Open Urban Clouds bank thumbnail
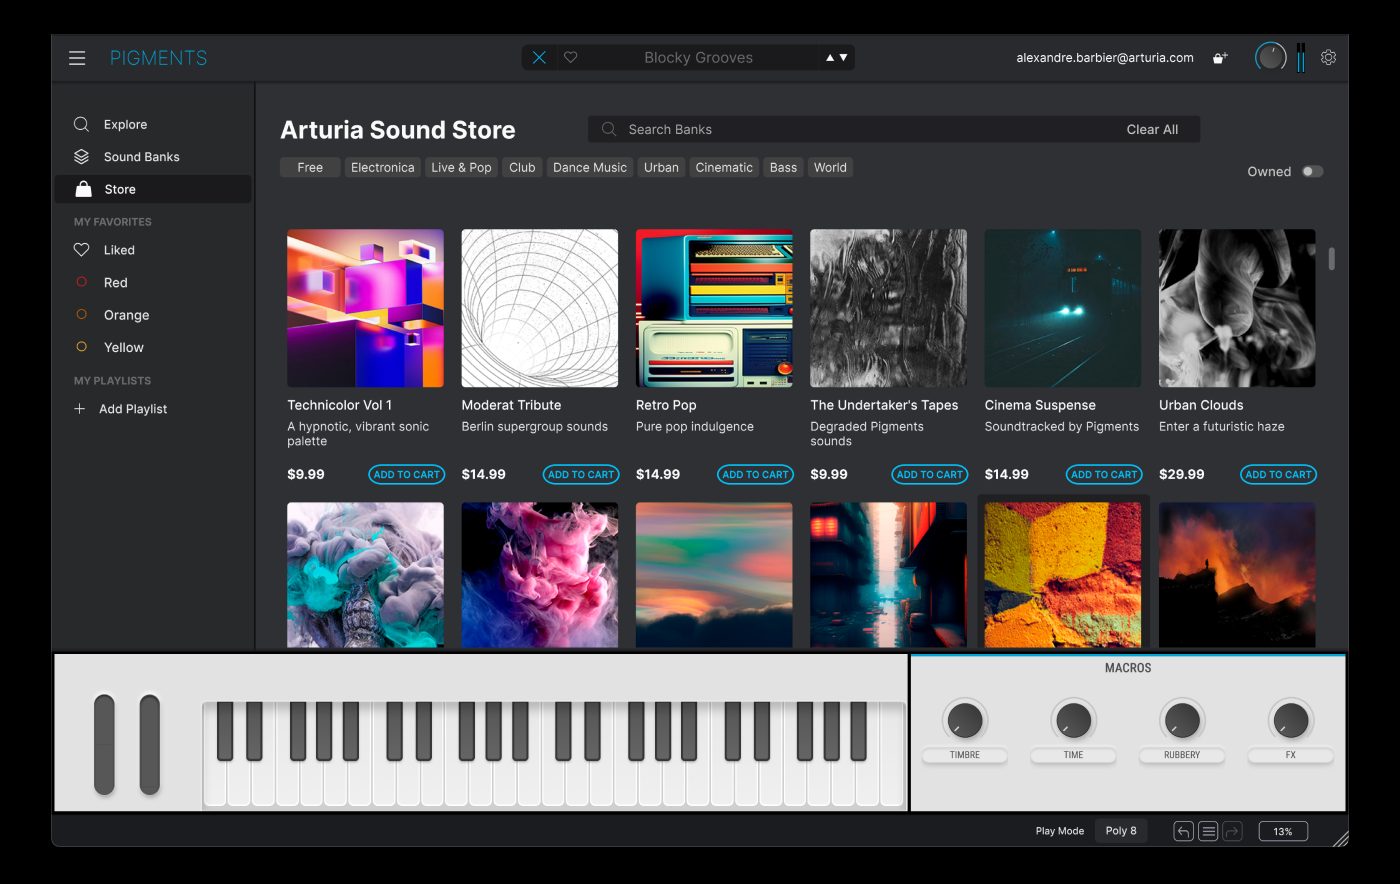Screen dimensions: 1400x884 [1237, 308]
